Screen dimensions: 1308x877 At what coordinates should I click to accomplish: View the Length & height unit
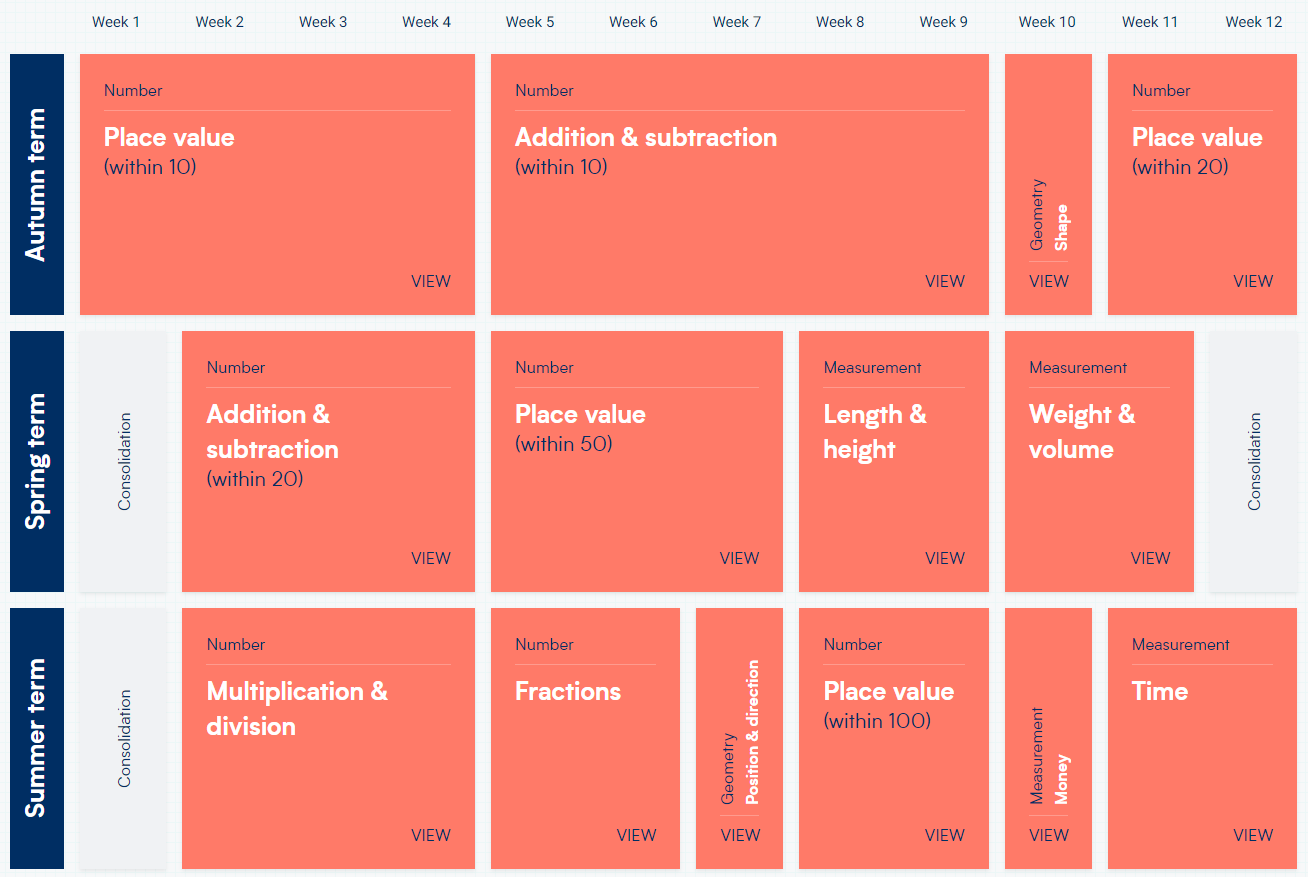coord(894,461)
